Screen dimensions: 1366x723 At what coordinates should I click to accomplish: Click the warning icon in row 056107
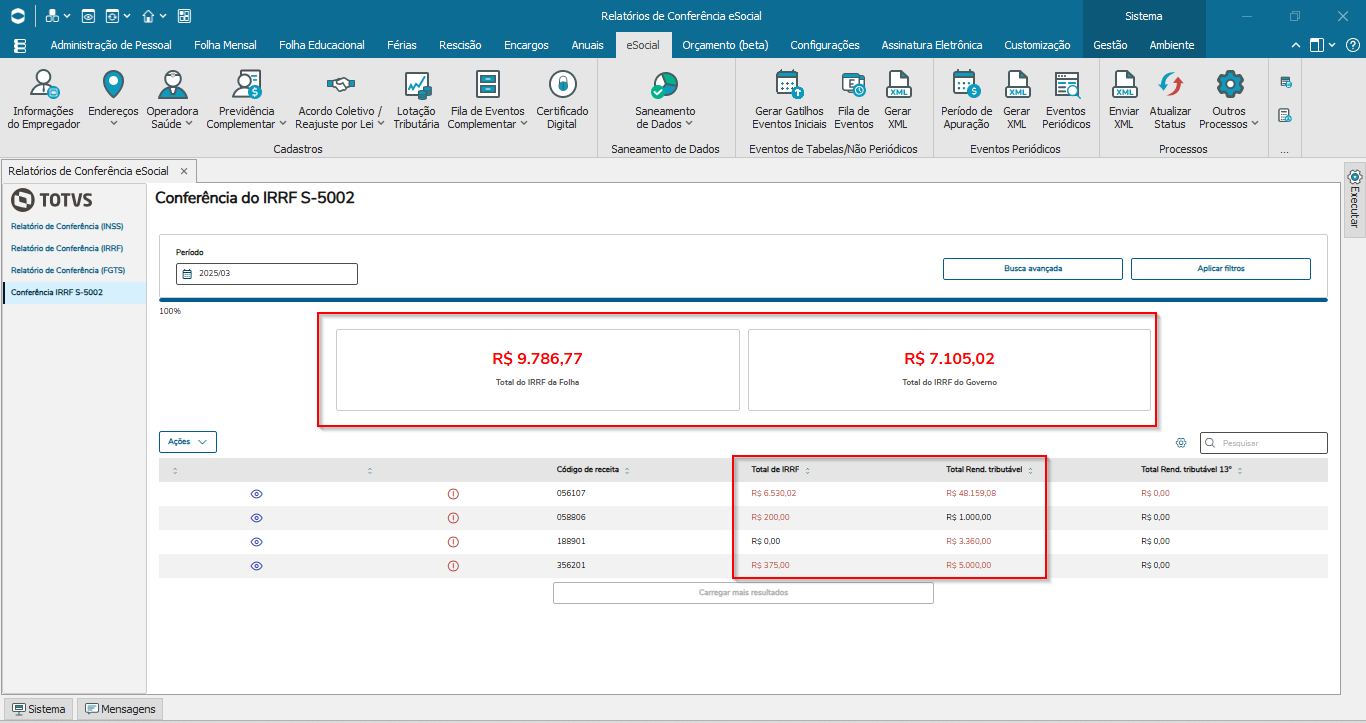tap(453, 494)
